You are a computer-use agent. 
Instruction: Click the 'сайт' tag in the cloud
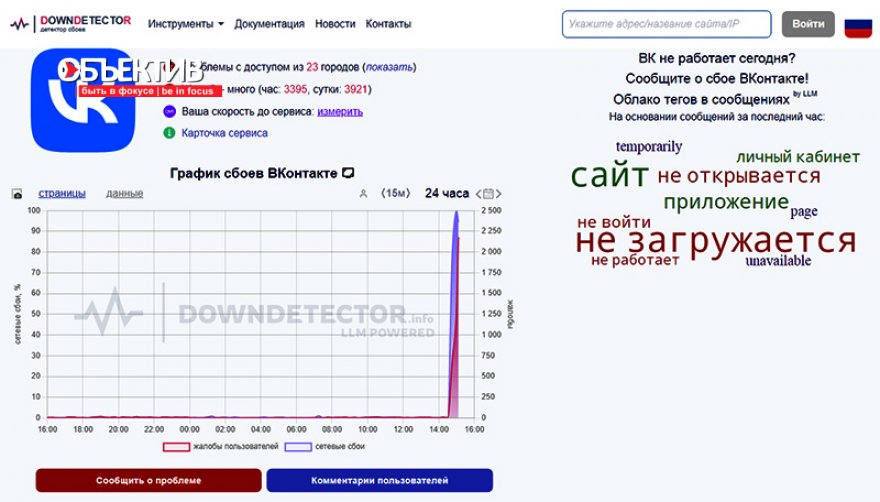click(610, 175)
